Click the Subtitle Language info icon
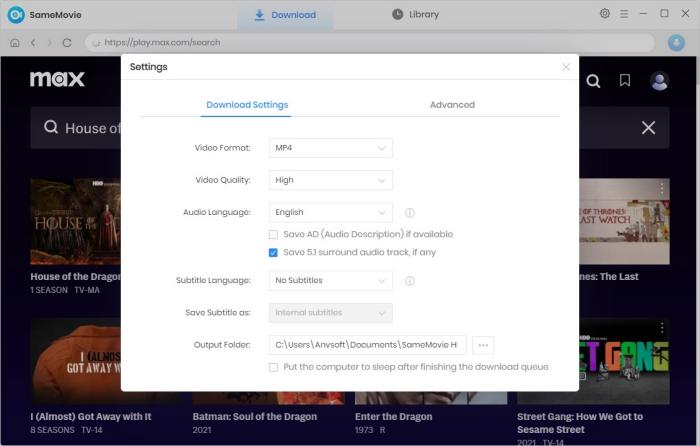The height and width of the screenshot is (446, 700). (x=410, y=281)
